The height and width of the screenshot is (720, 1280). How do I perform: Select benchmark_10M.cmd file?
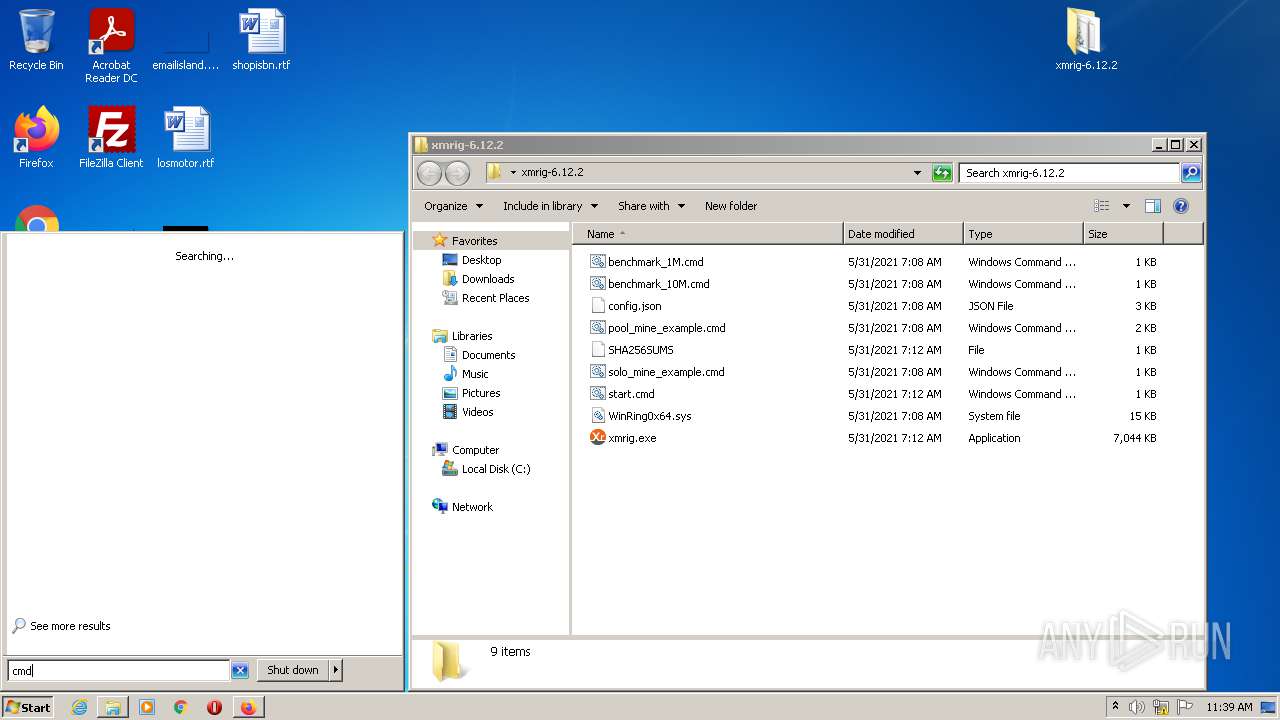pos(658,284)
